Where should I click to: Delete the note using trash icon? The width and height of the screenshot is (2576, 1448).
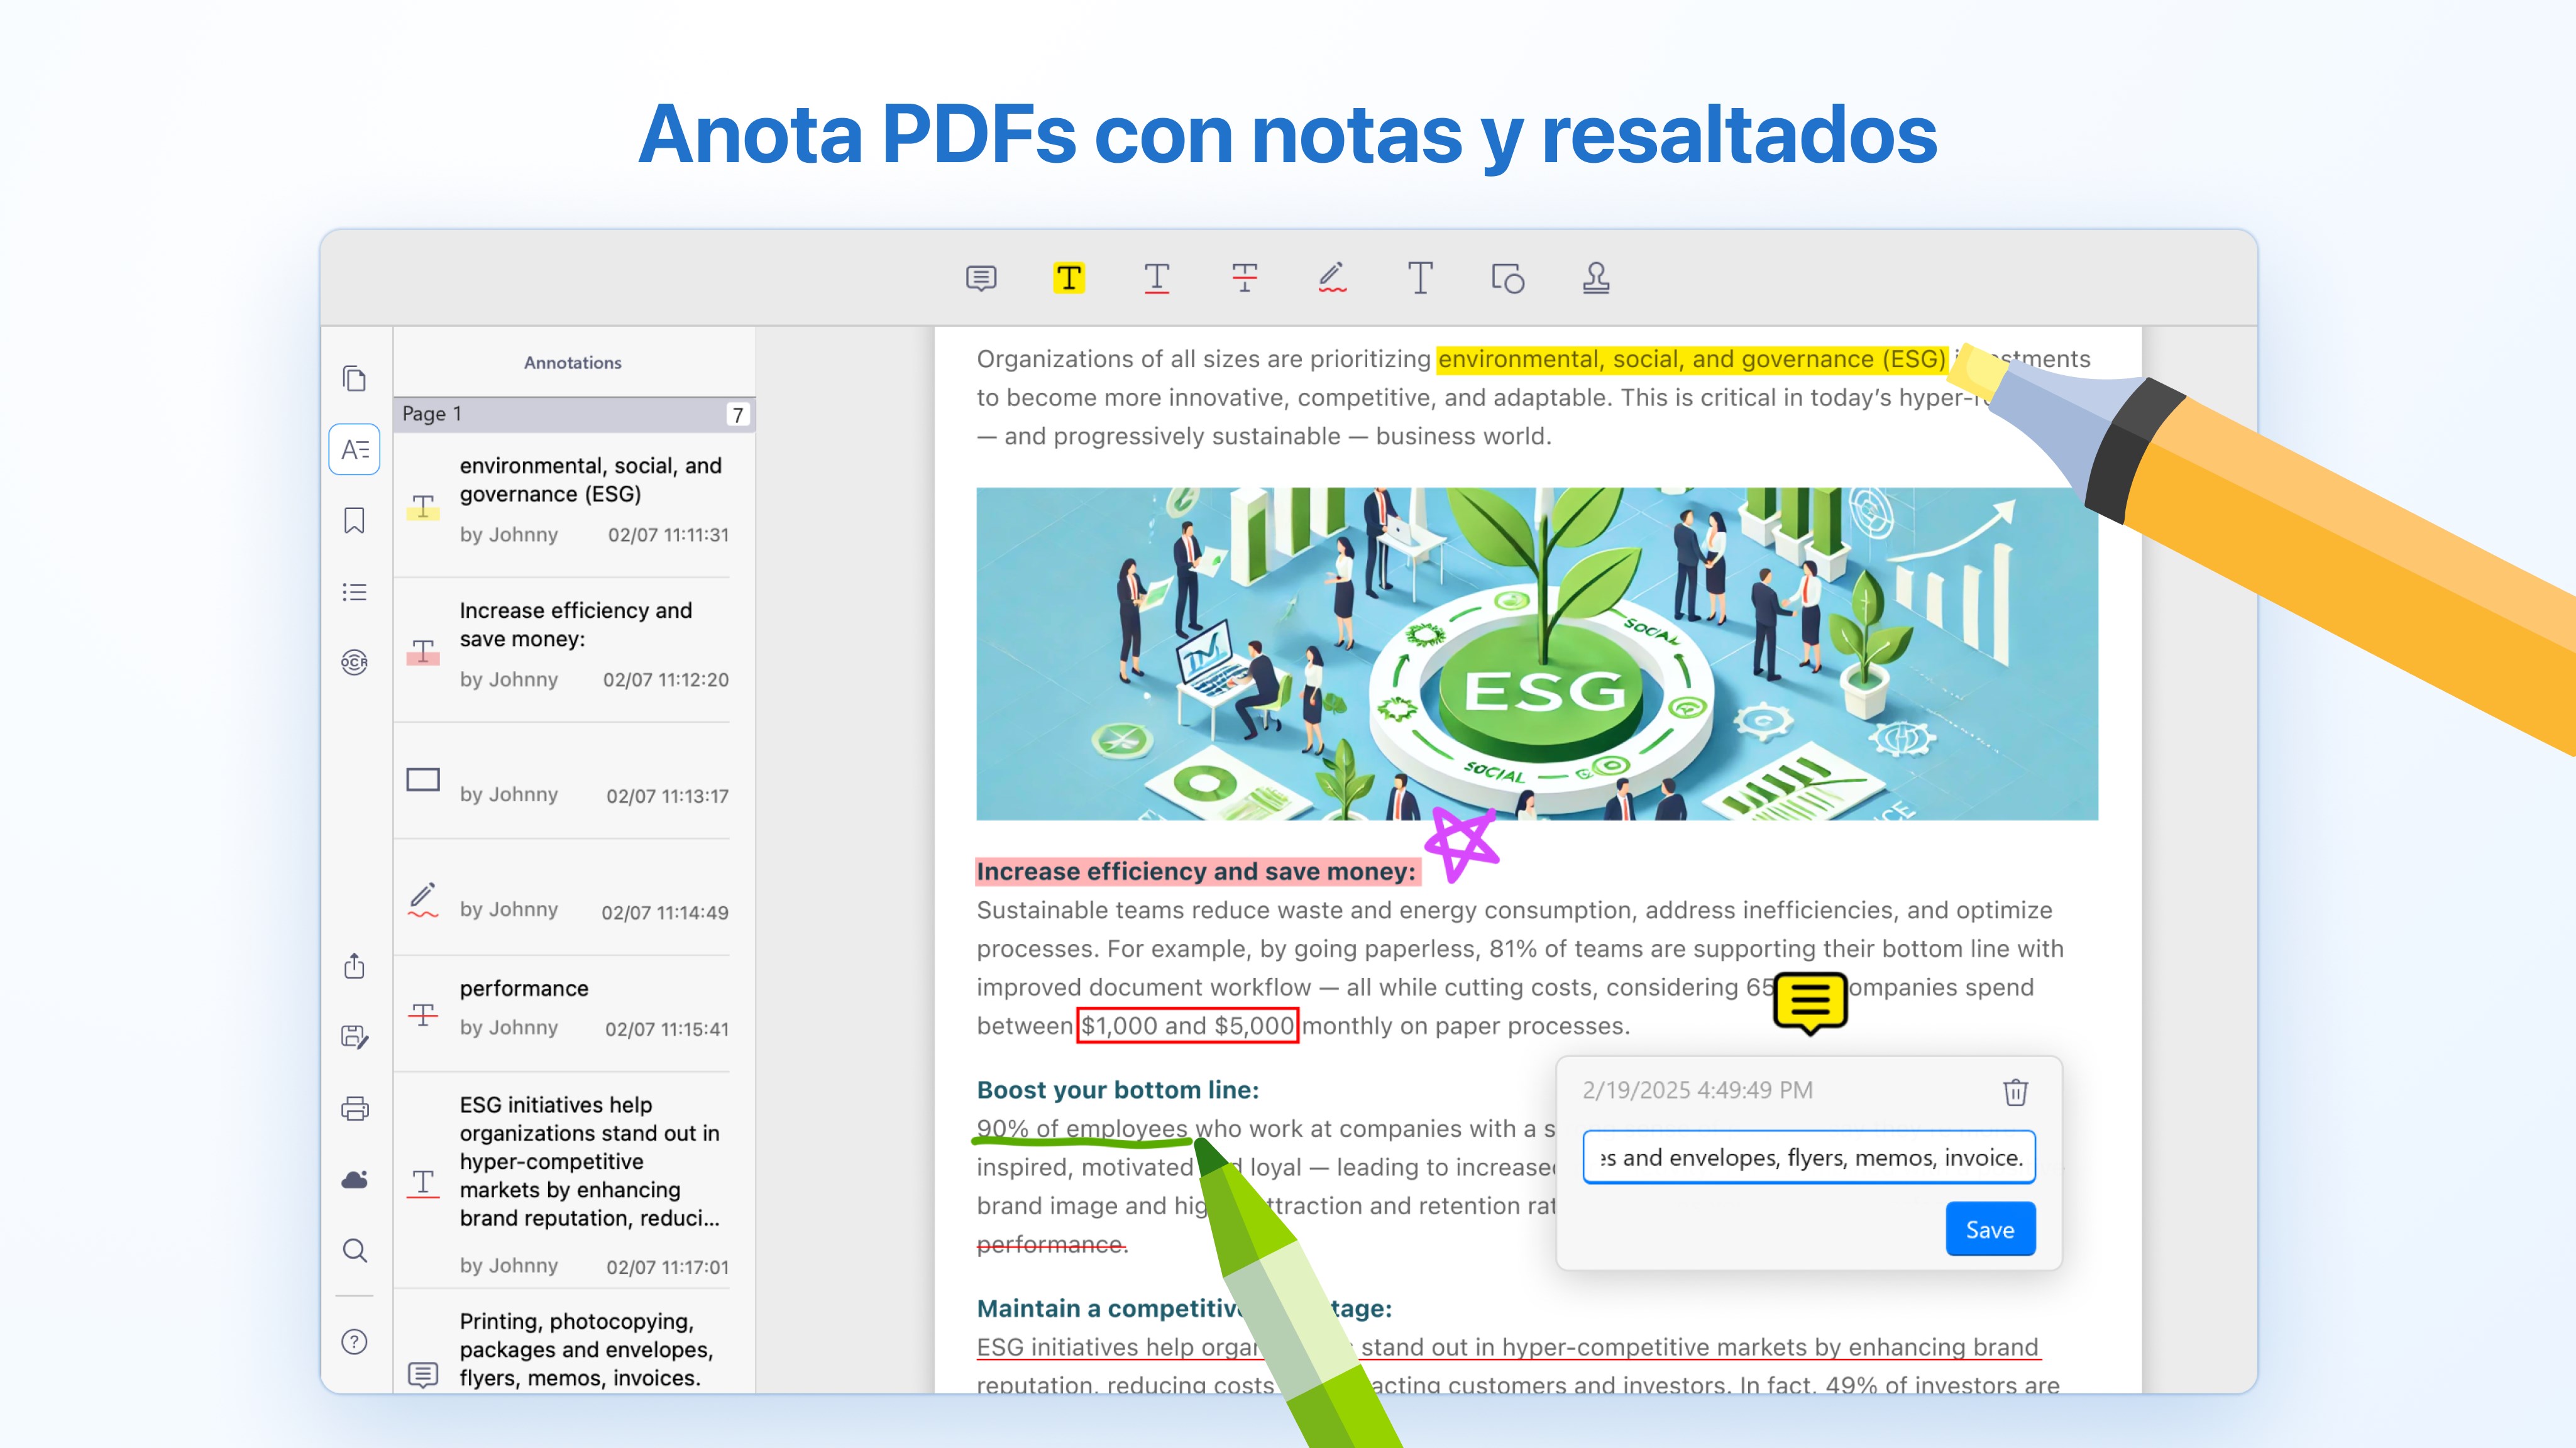click(2015, 1092)
